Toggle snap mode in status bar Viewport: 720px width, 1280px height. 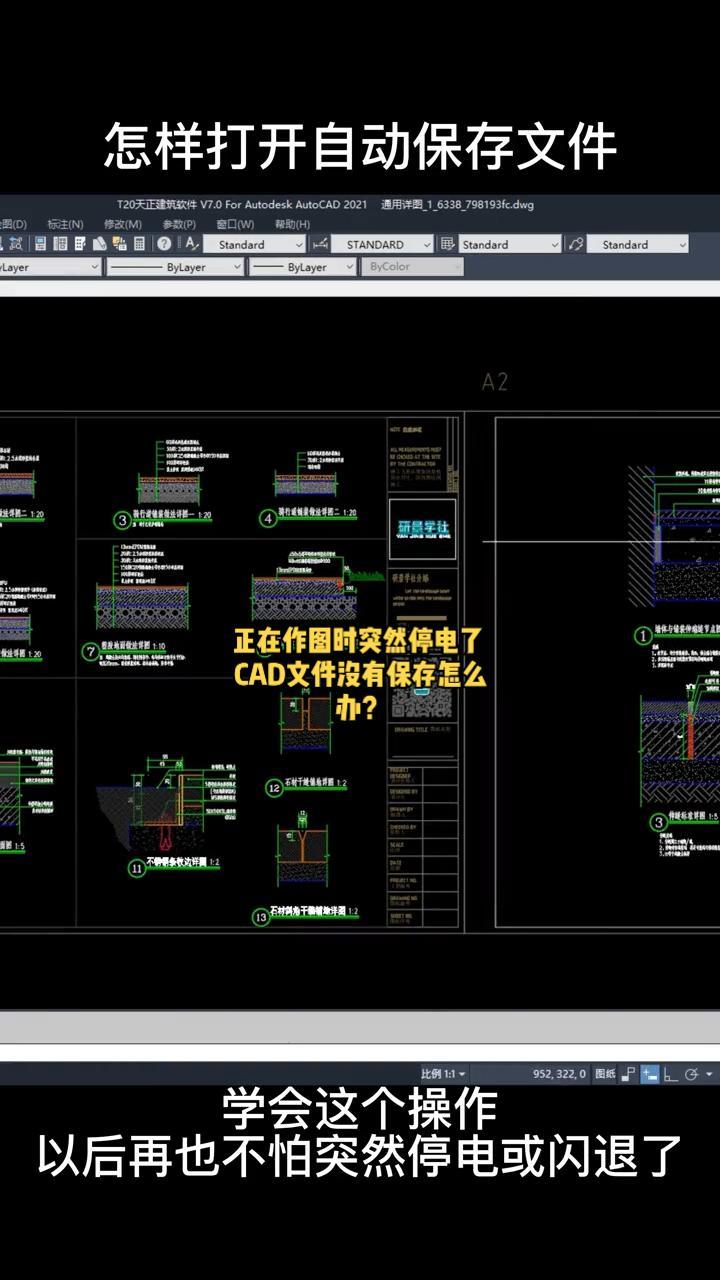coord(628,1074)
